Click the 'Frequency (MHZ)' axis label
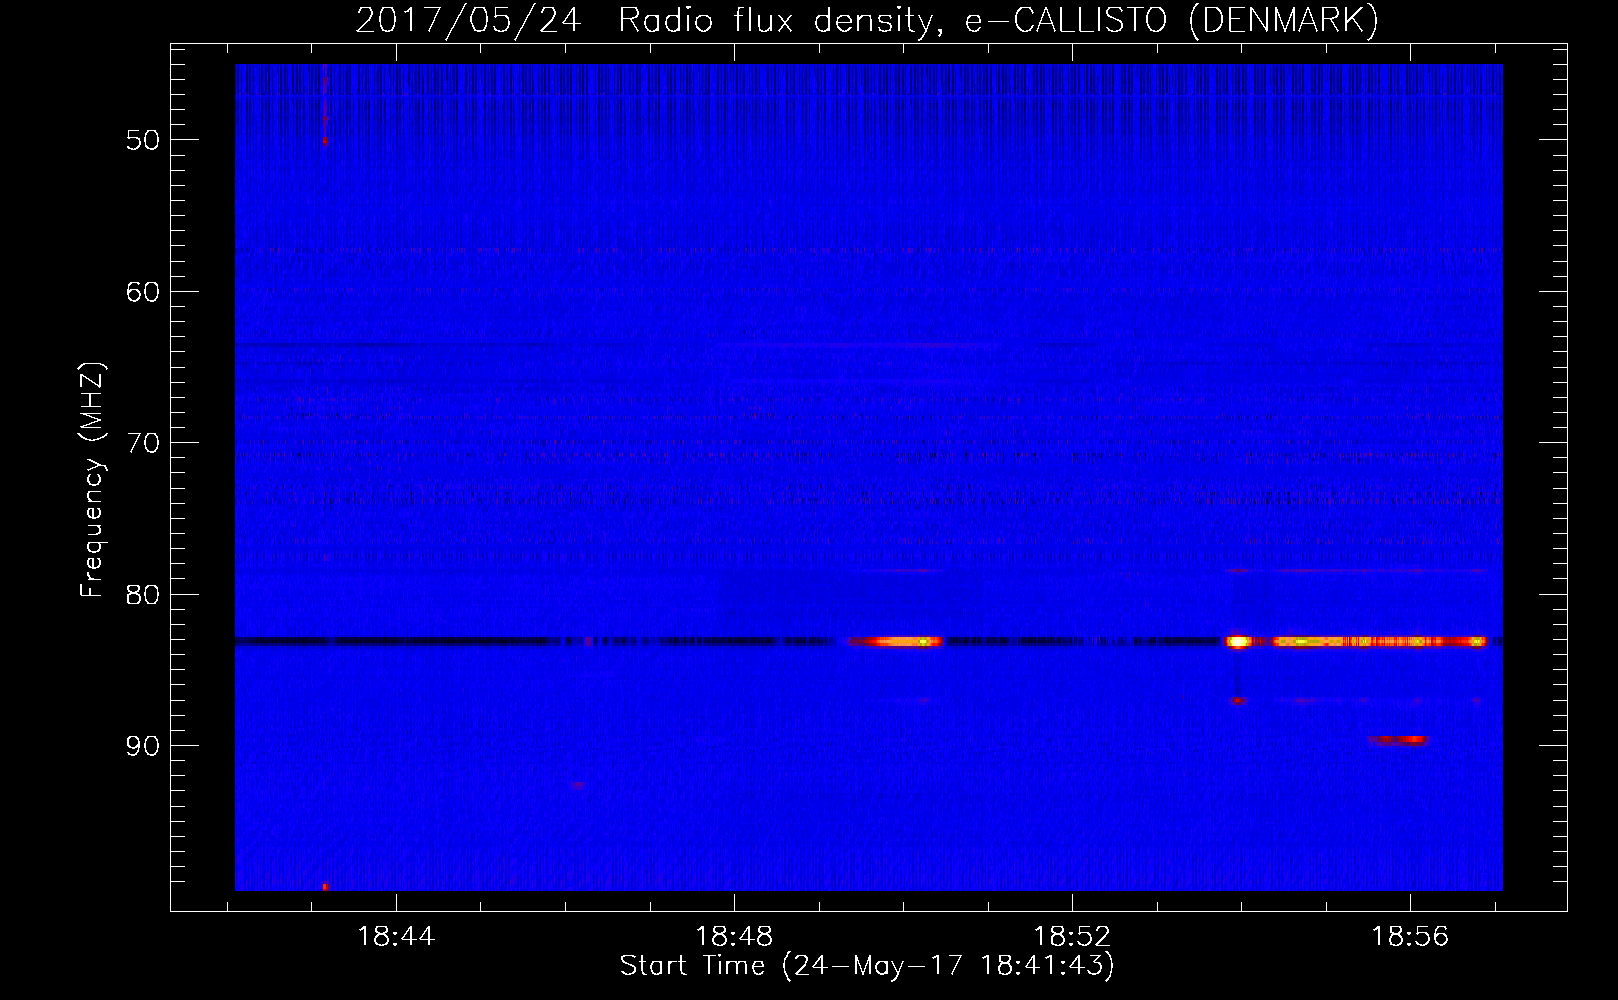 92,480
